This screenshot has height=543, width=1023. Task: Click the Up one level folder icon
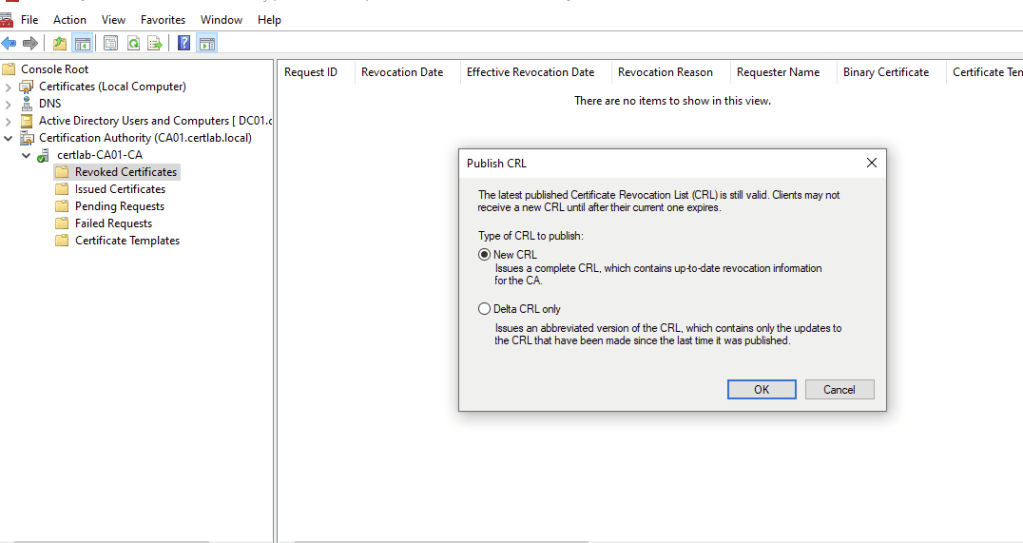click(60, 43)
